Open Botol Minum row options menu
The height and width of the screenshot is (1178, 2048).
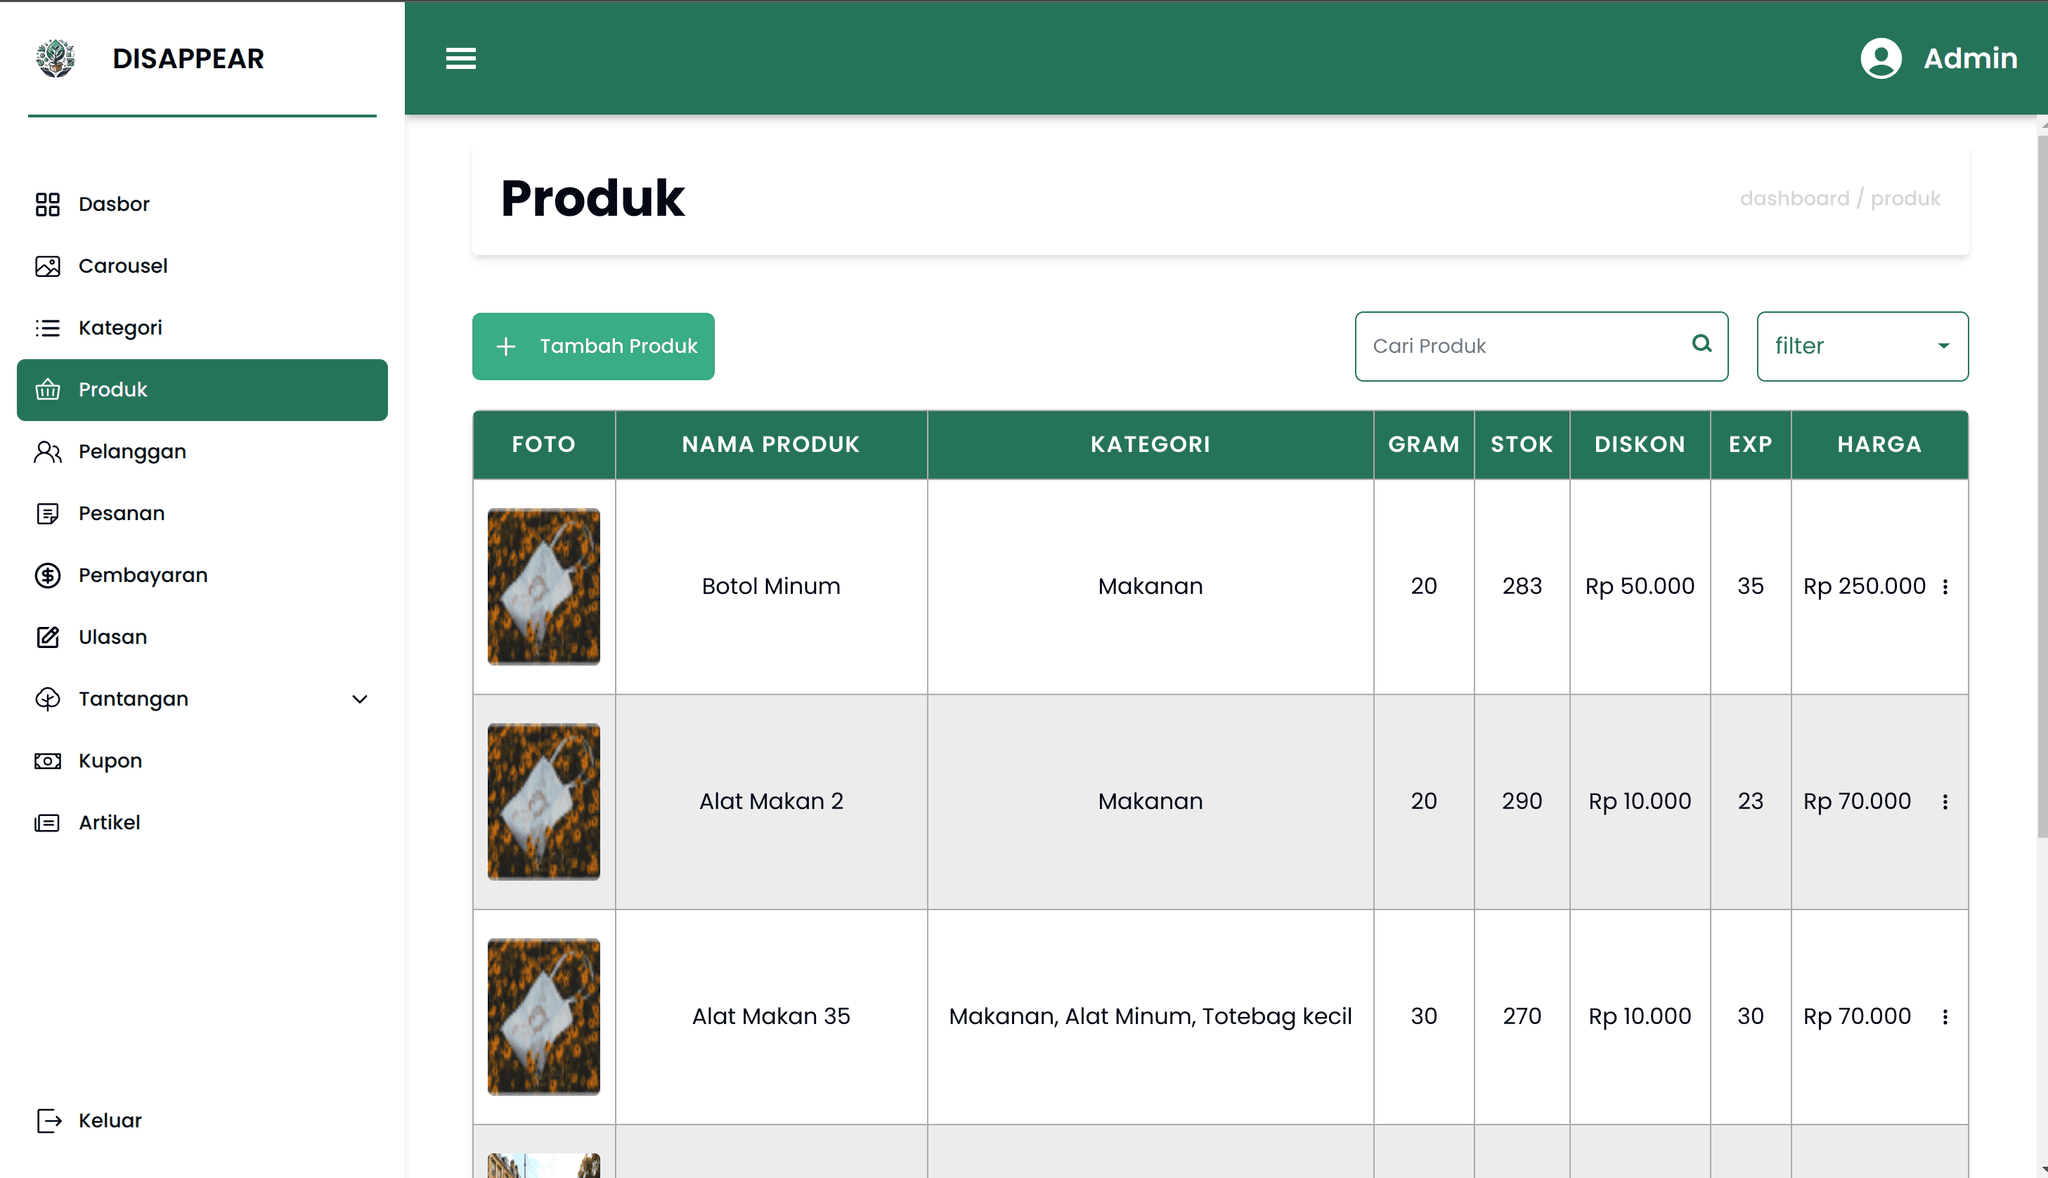(1945, 587)
